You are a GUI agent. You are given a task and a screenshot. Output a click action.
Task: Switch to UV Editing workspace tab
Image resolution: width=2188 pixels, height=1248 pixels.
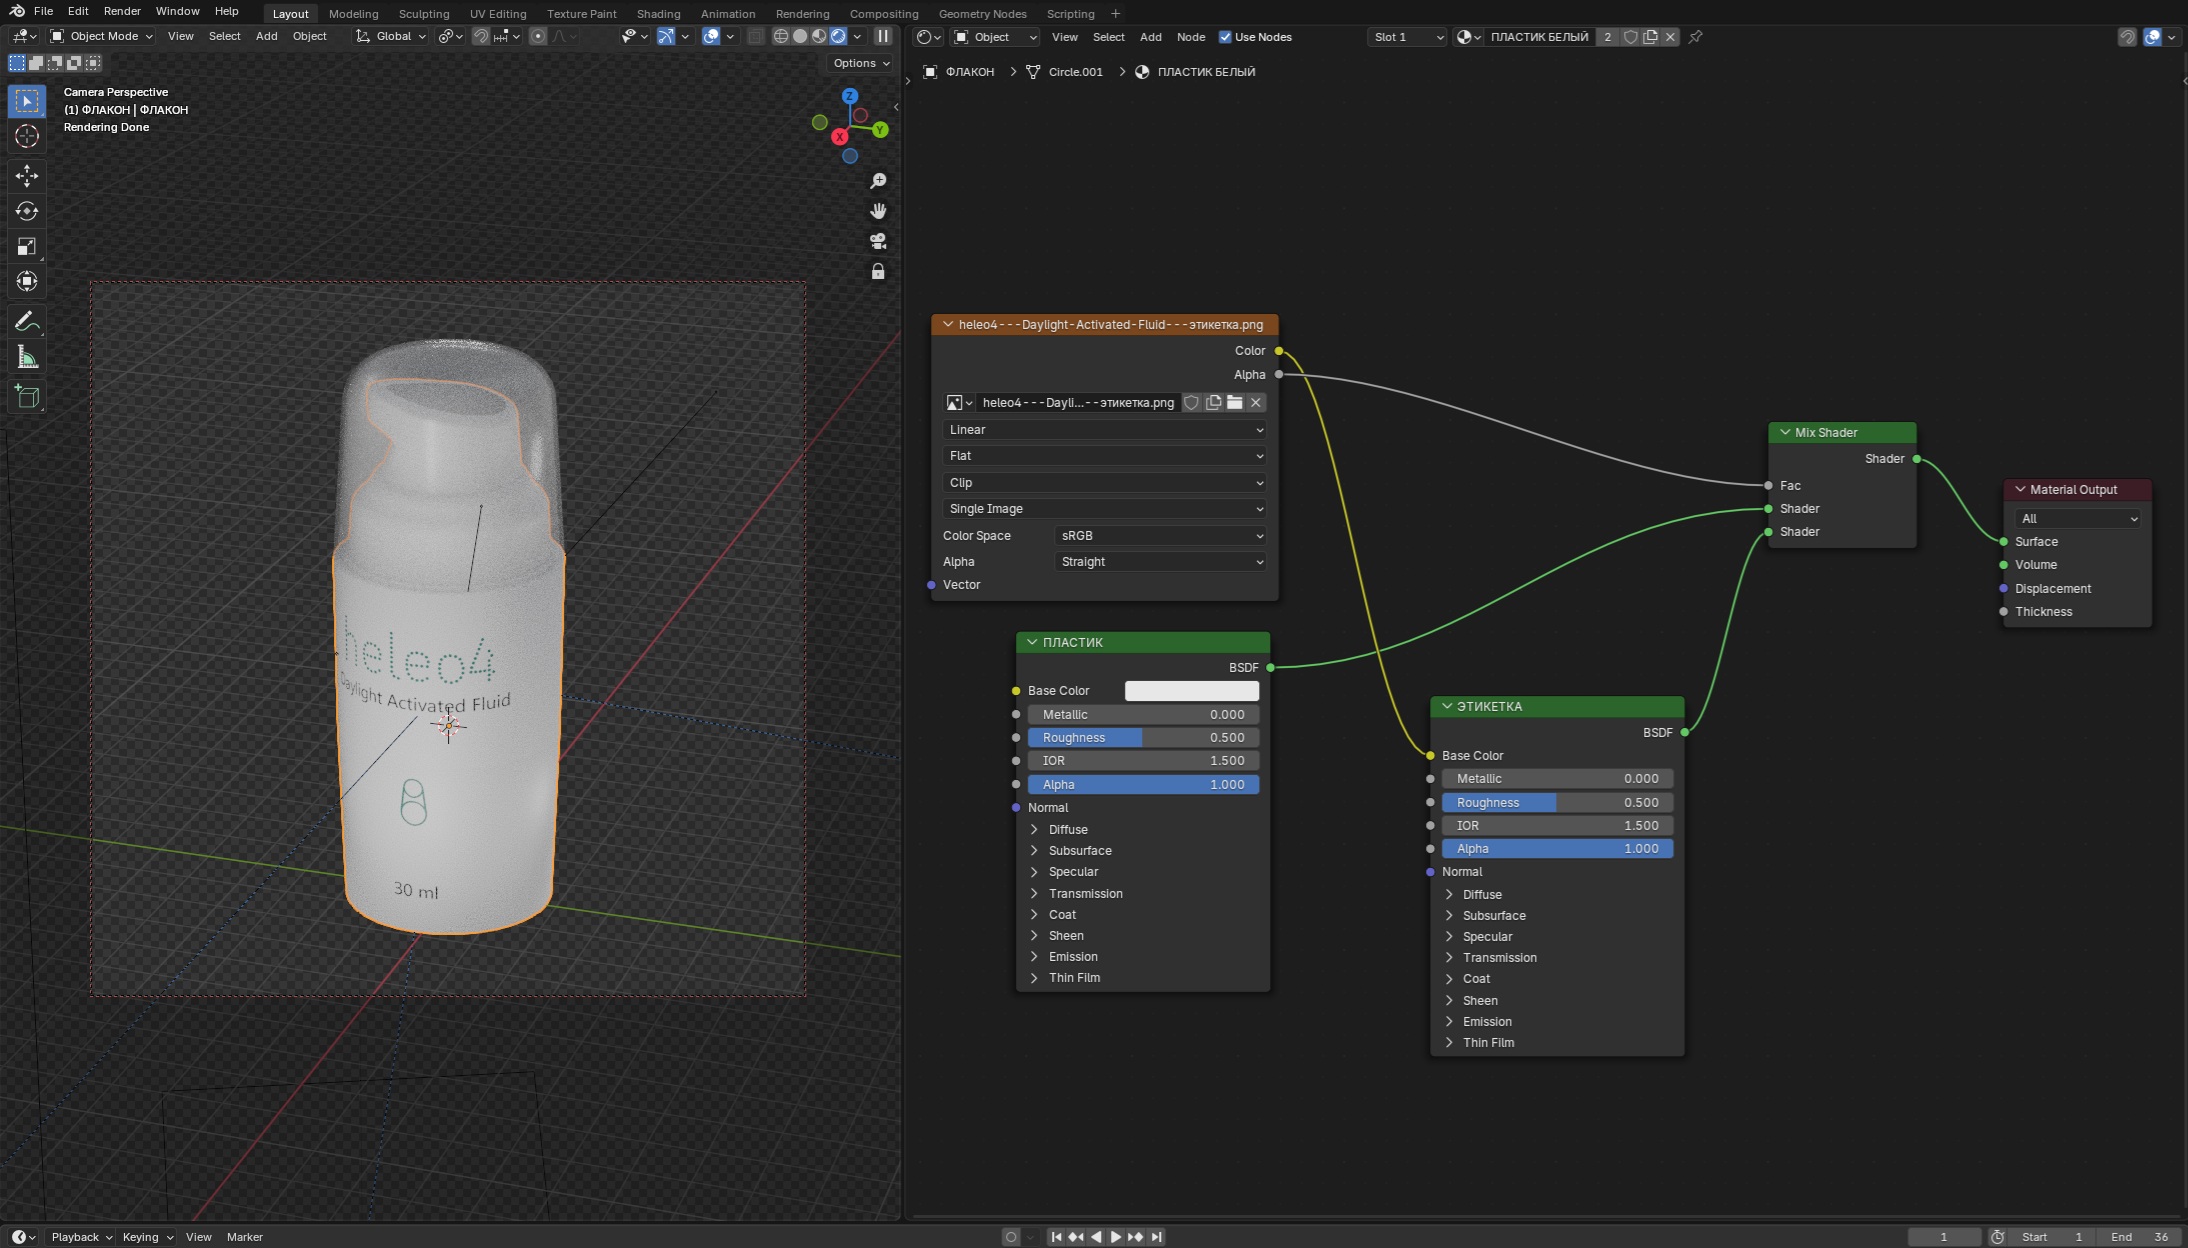pos(498,14)
